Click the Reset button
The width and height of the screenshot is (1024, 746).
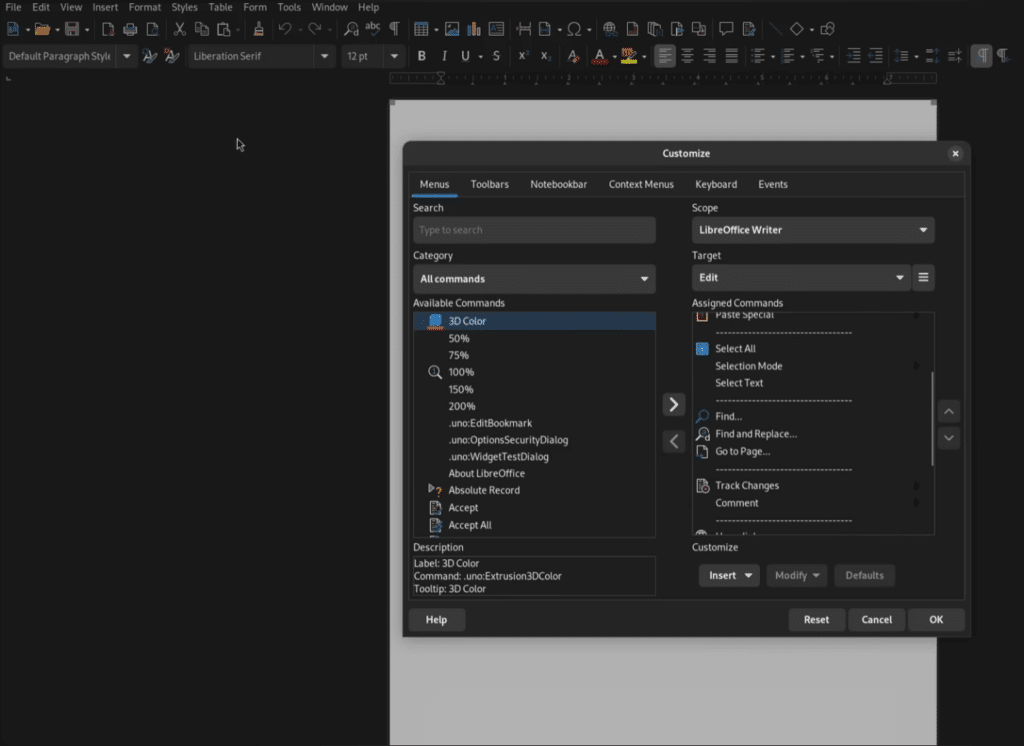816,620
